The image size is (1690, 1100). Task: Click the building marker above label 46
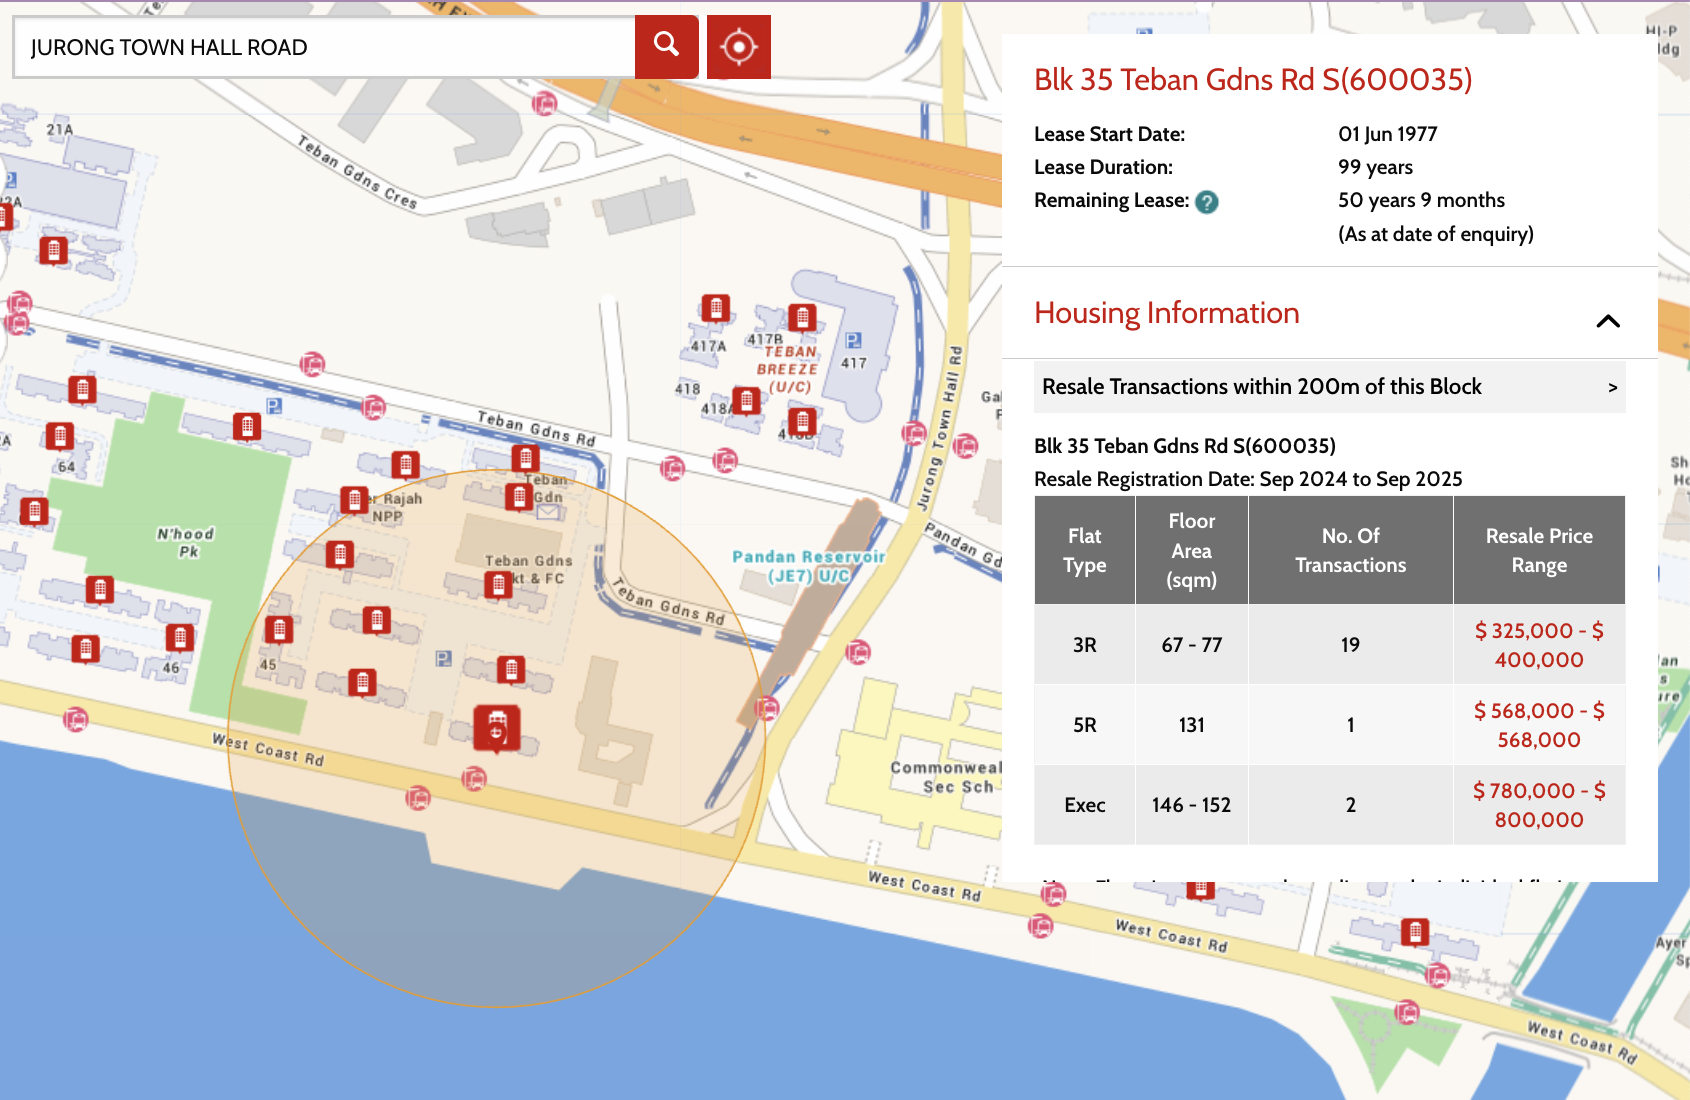point(179,637)
